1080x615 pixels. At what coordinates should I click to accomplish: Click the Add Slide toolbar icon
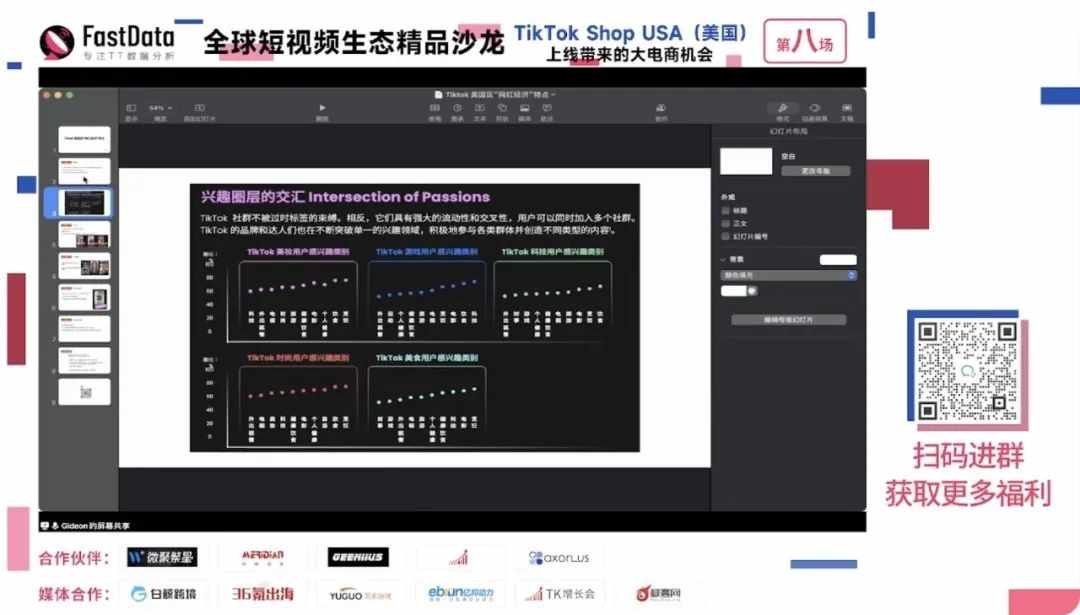[x=200, y=108]
